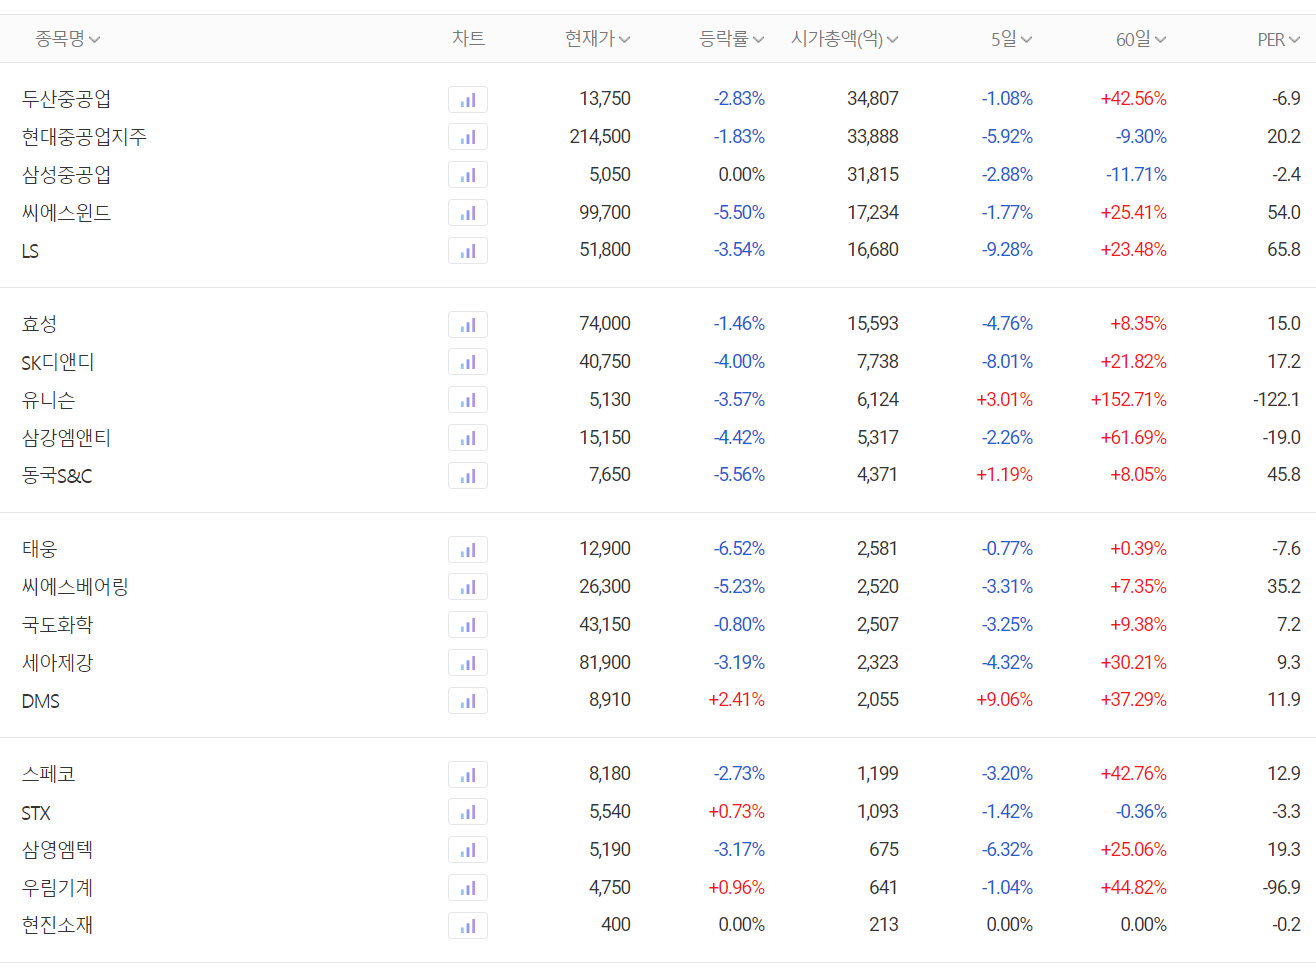The image size is (1316, 979).
Task: Open stock 동국S&C
Action: pos(57,476)
